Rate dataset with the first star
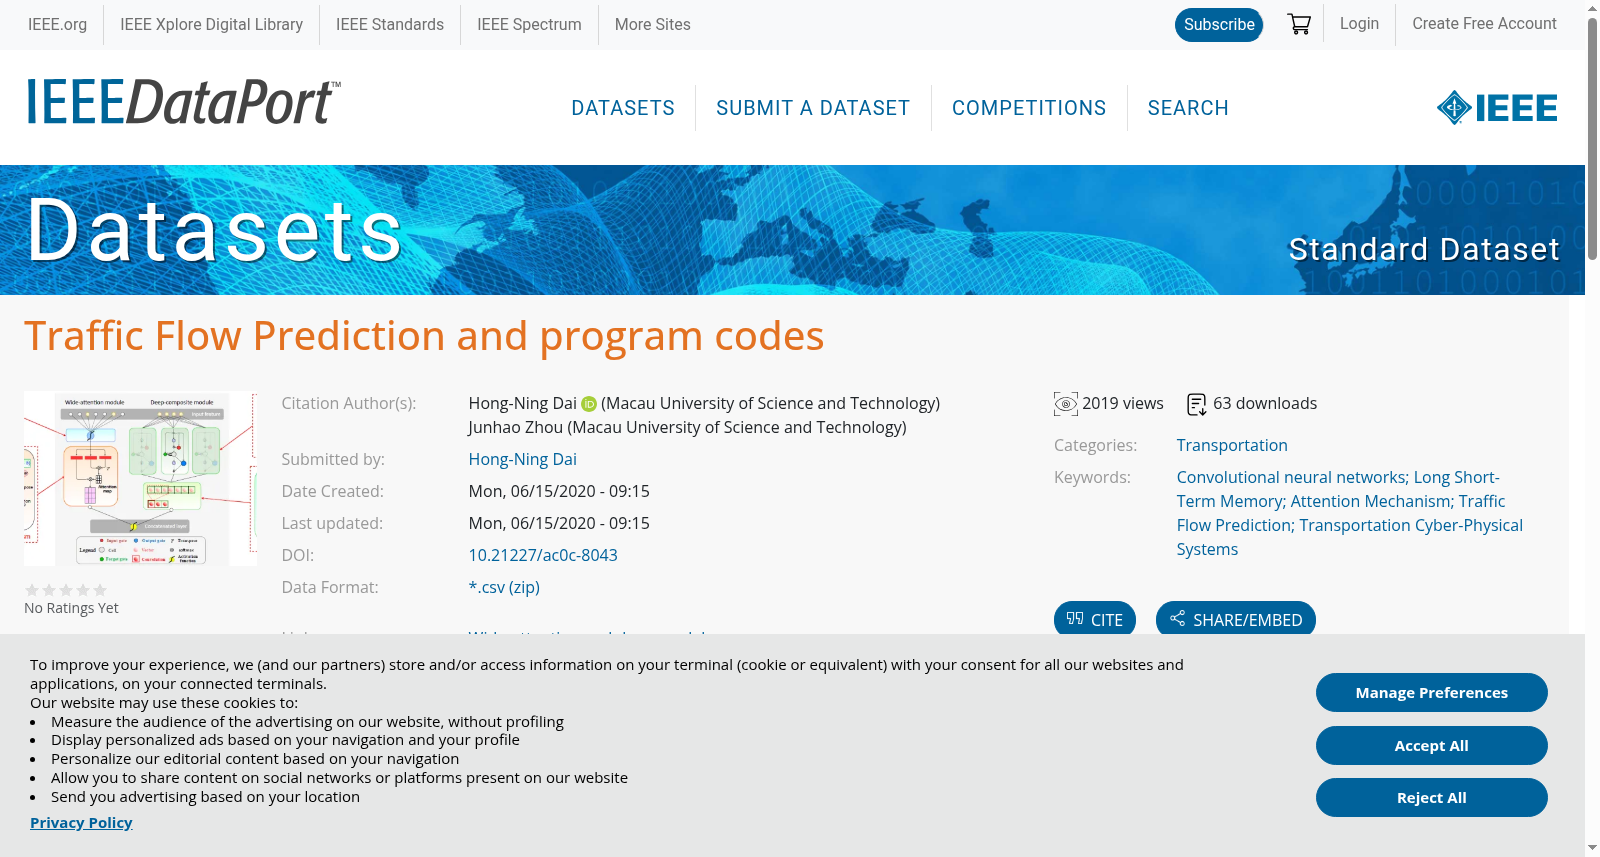The image size is (1600, 857). [x=32, y=590]
